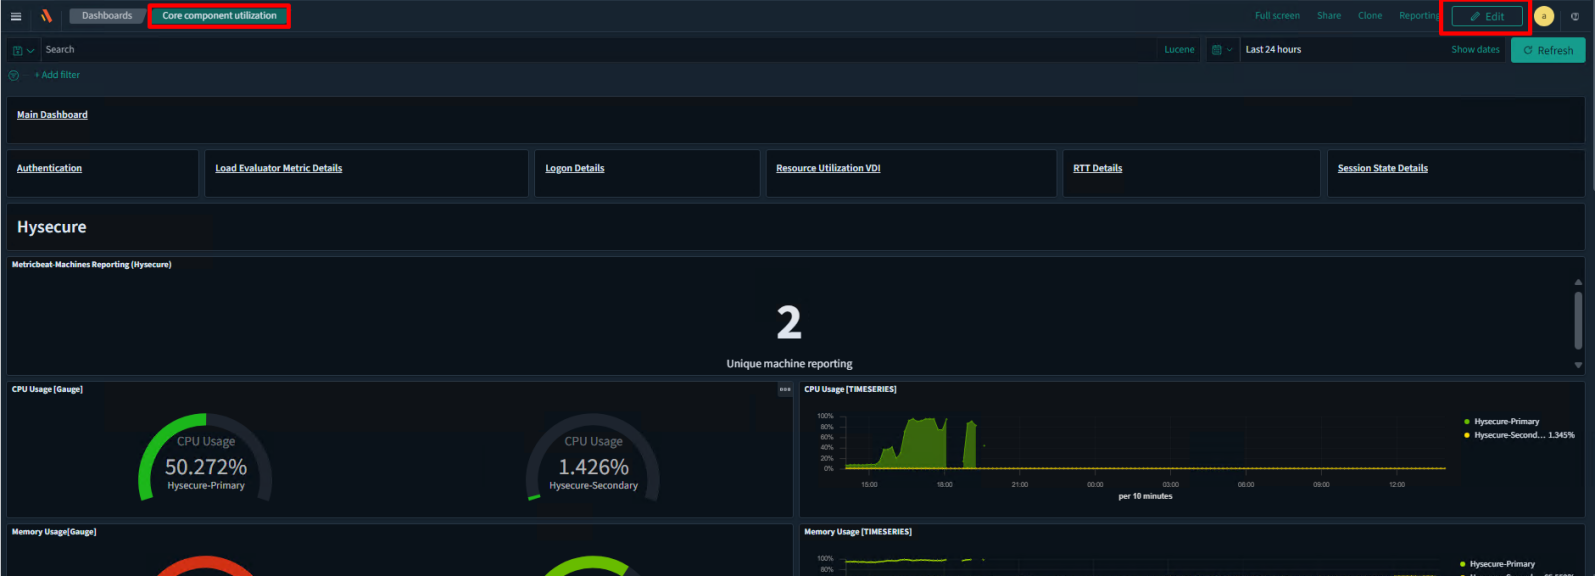The image size is (1595, 576).
Task: Toggle Hysecure-Secondary series in CPU legend
Action: coord(1509,435)
